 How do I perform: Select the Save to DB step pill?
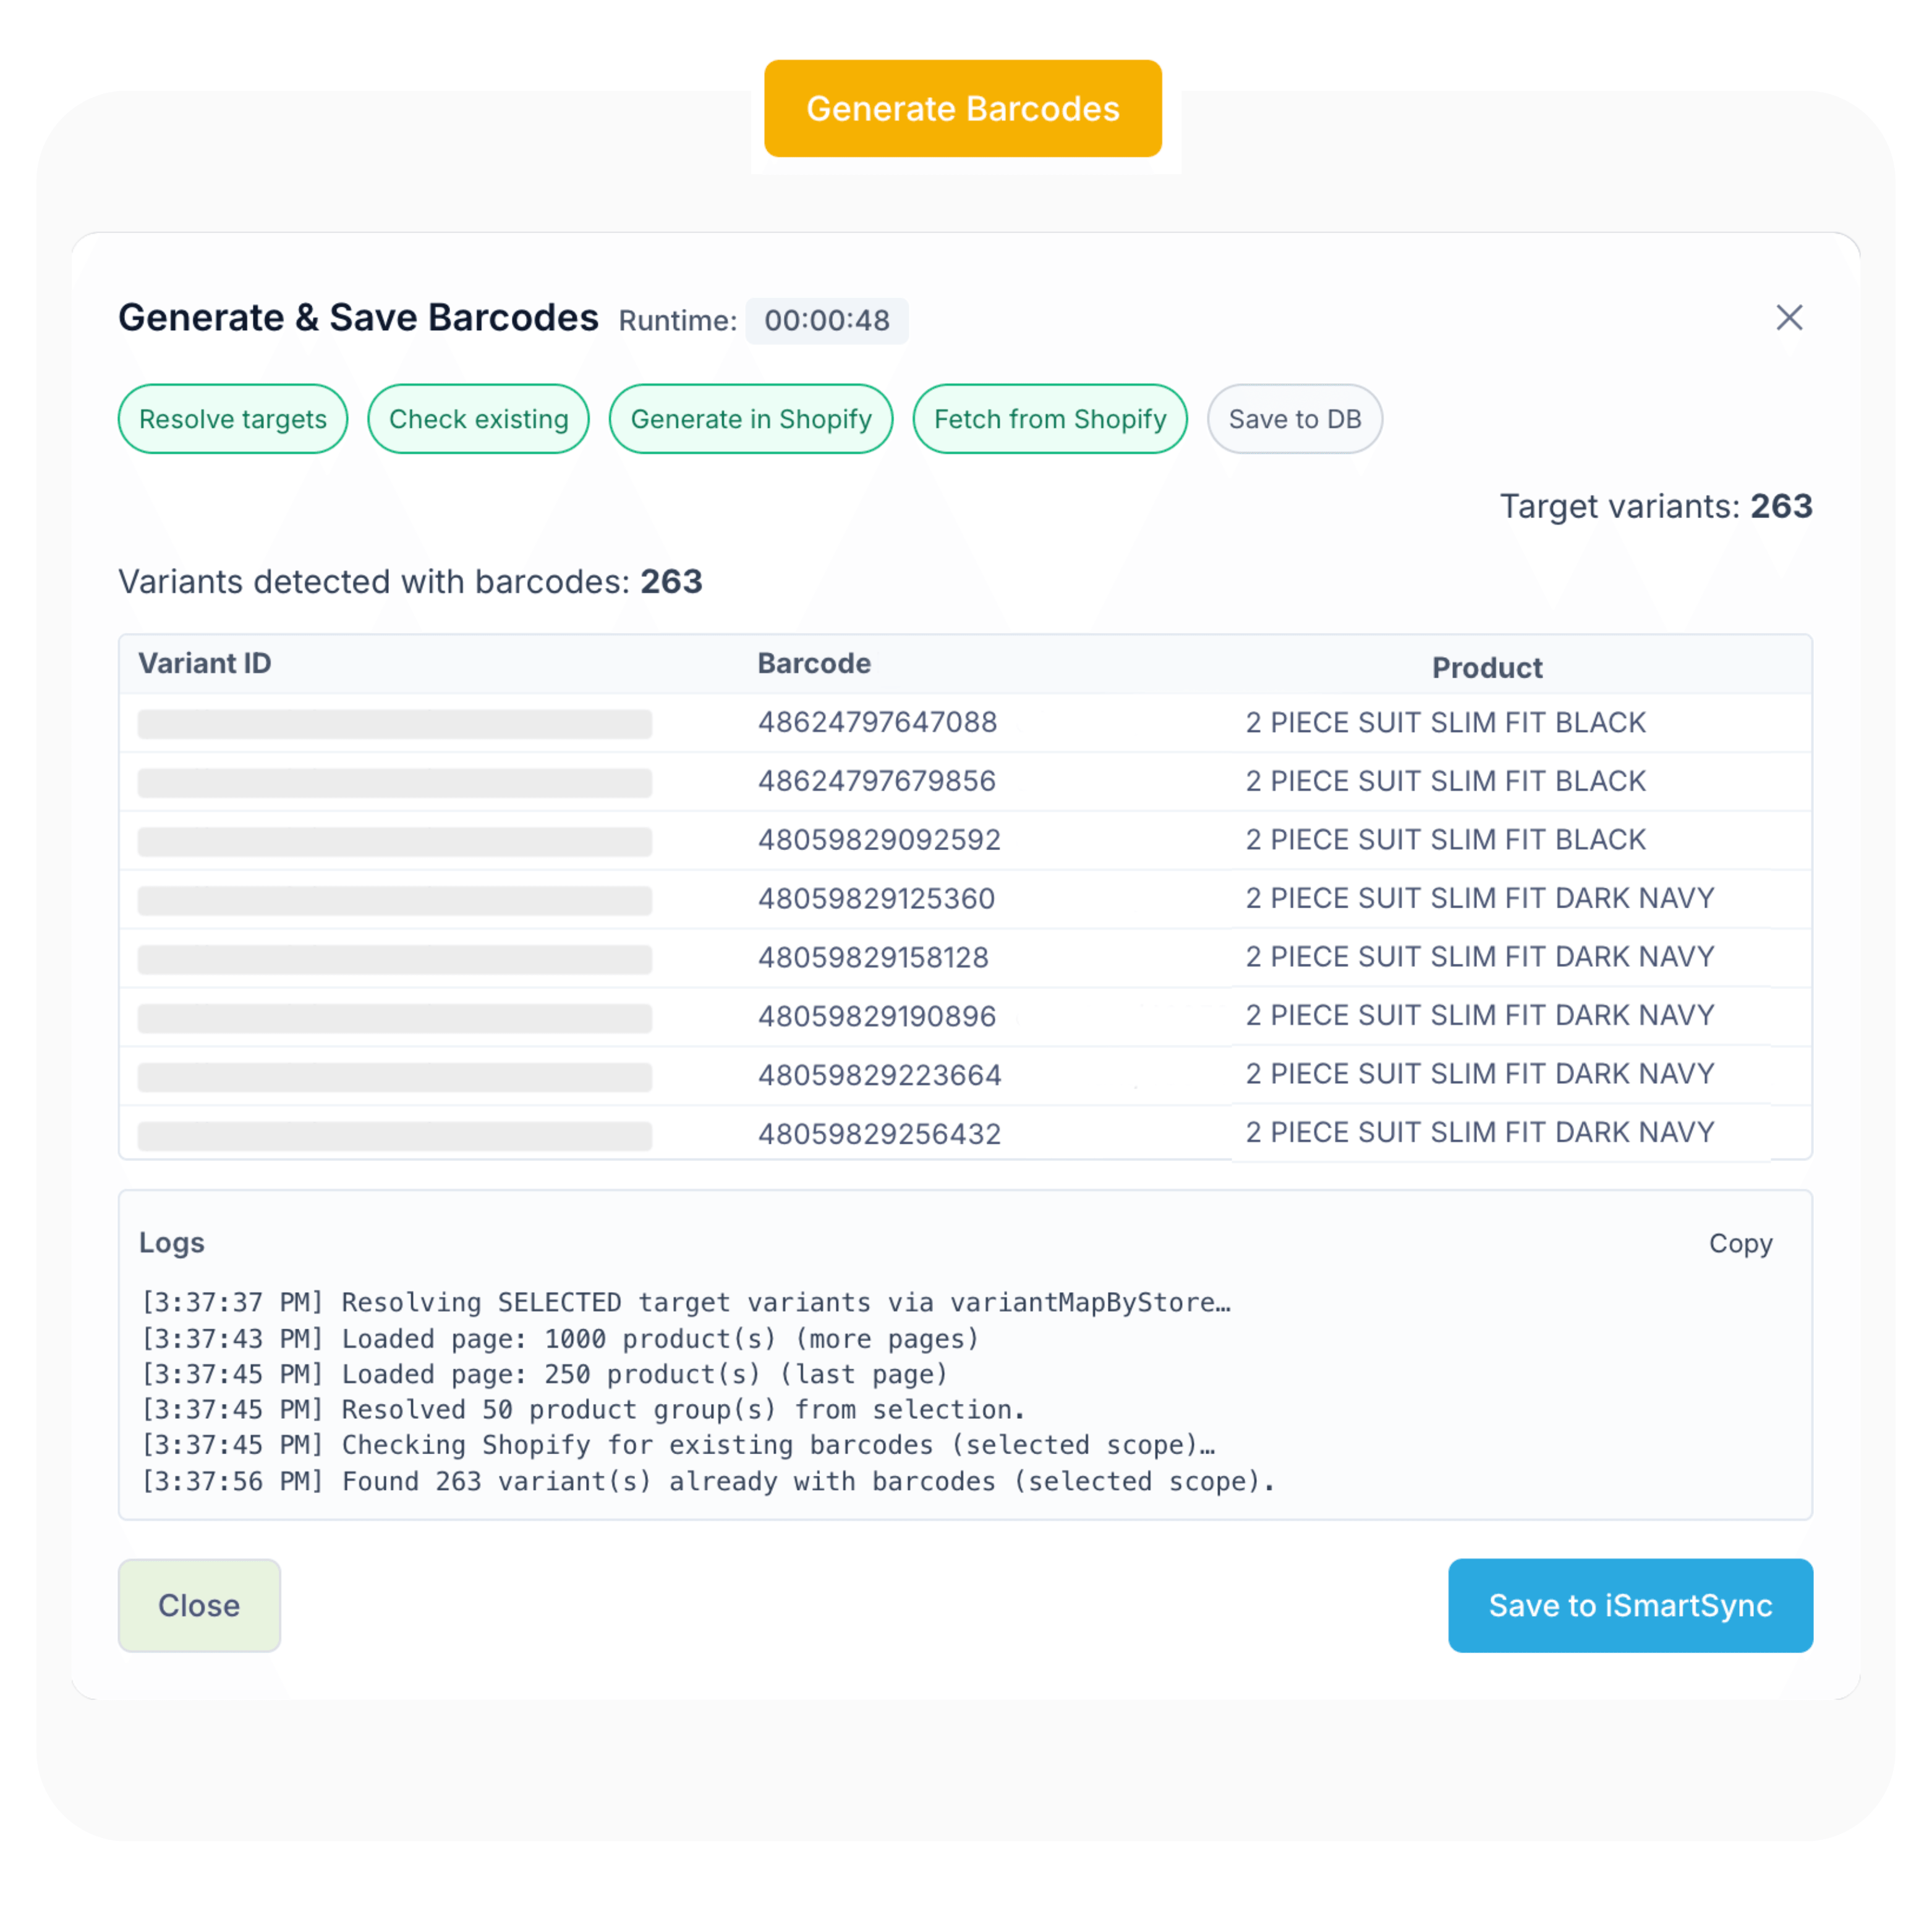[x=1295, y=419]
